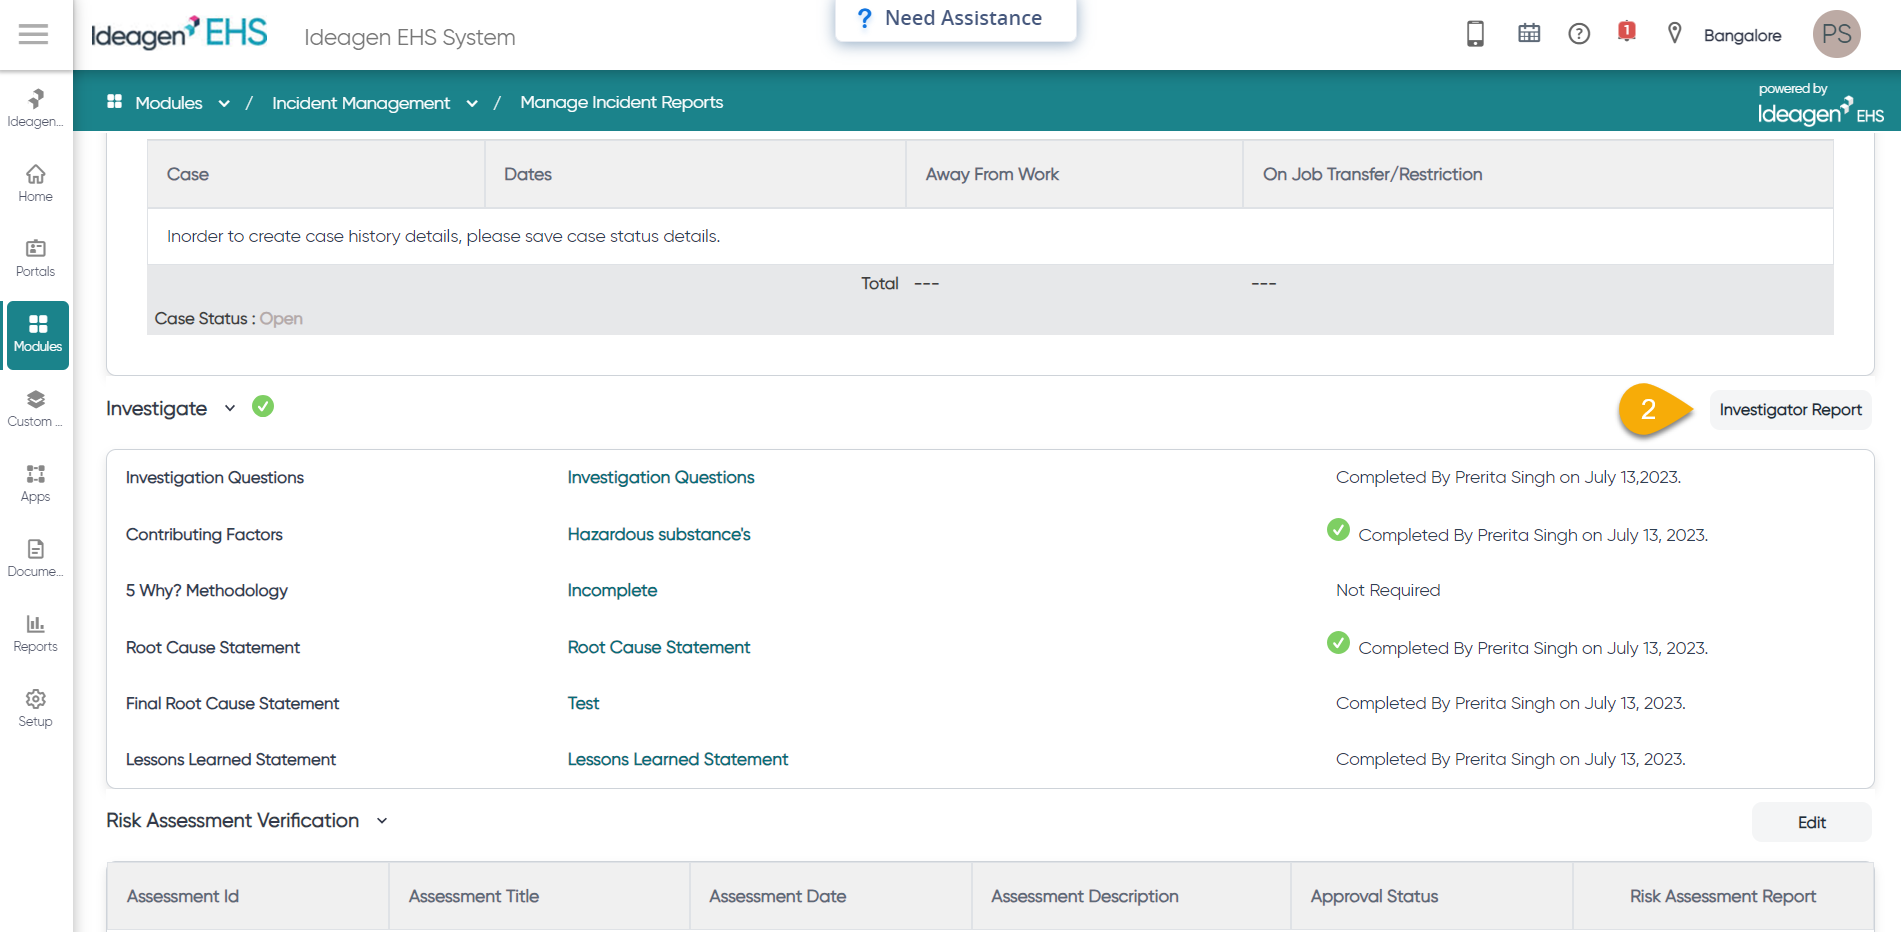Click the 'Contributing Factors' label
Screen dimensions: 1901x932
click(204, 535)
